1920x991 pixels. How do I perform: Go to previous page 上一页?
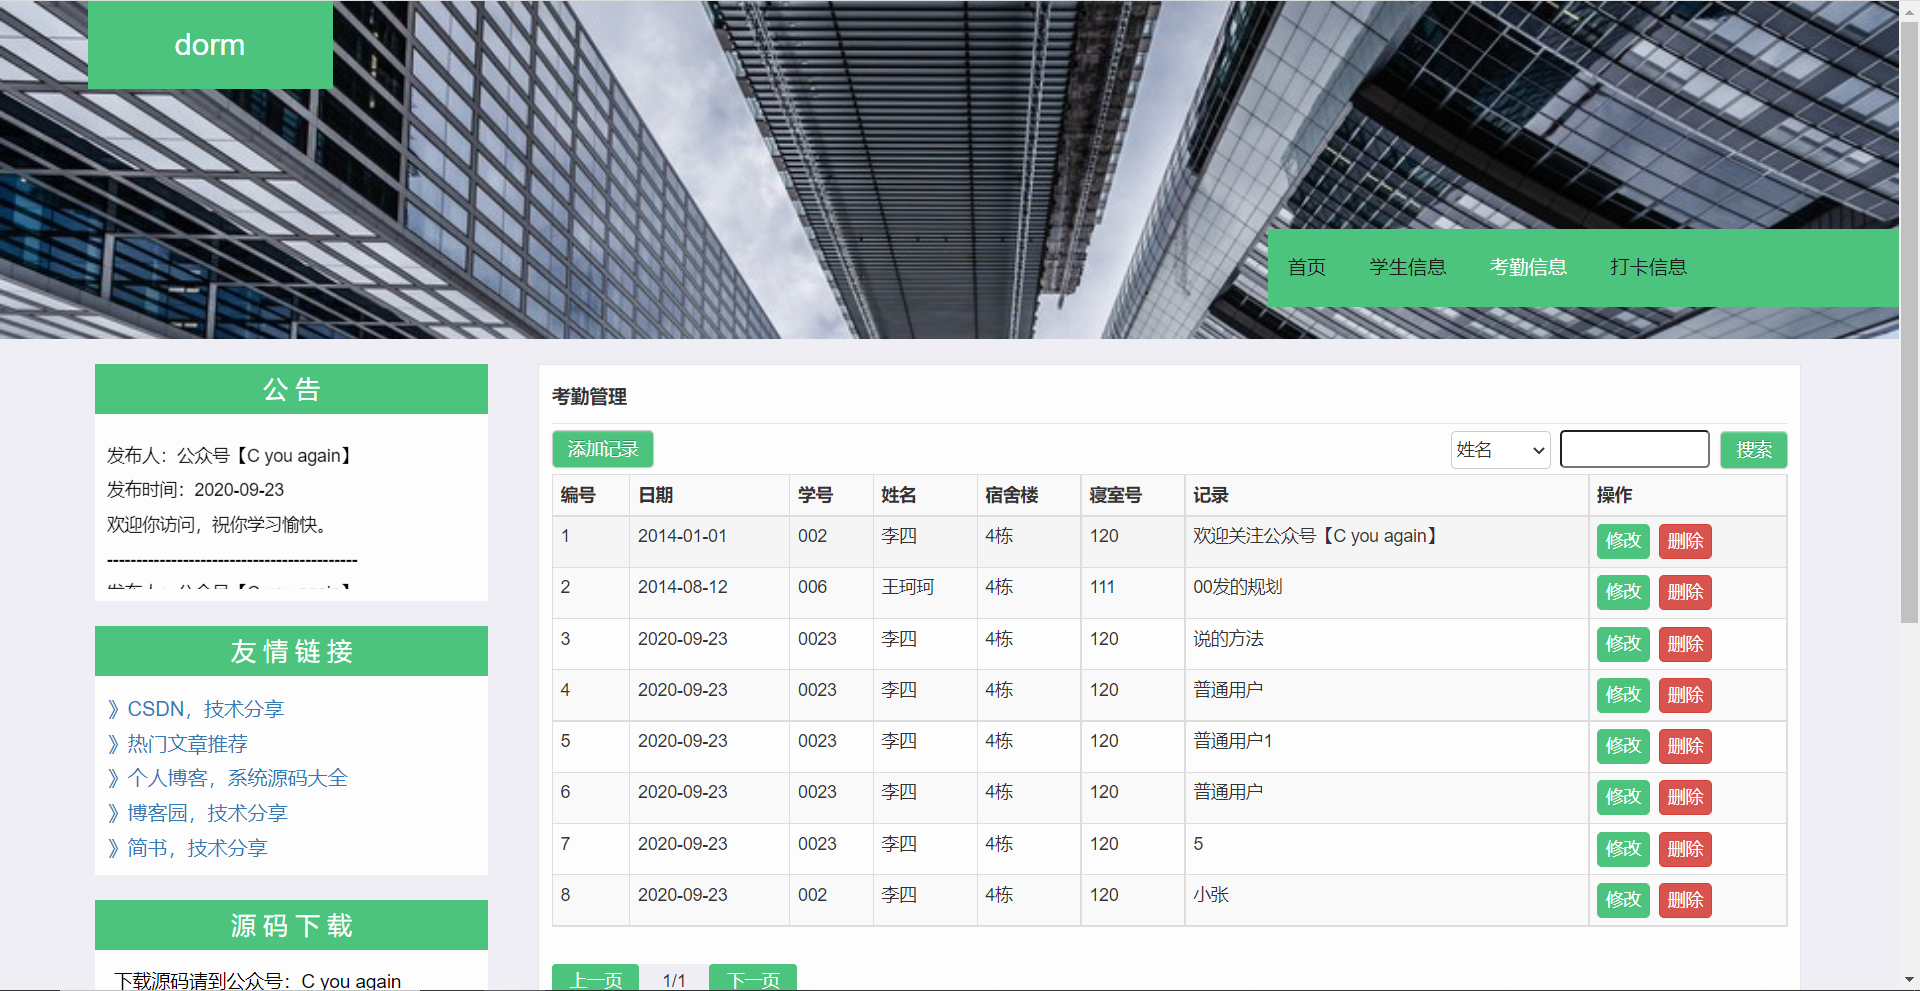click(x=596, y=978)
